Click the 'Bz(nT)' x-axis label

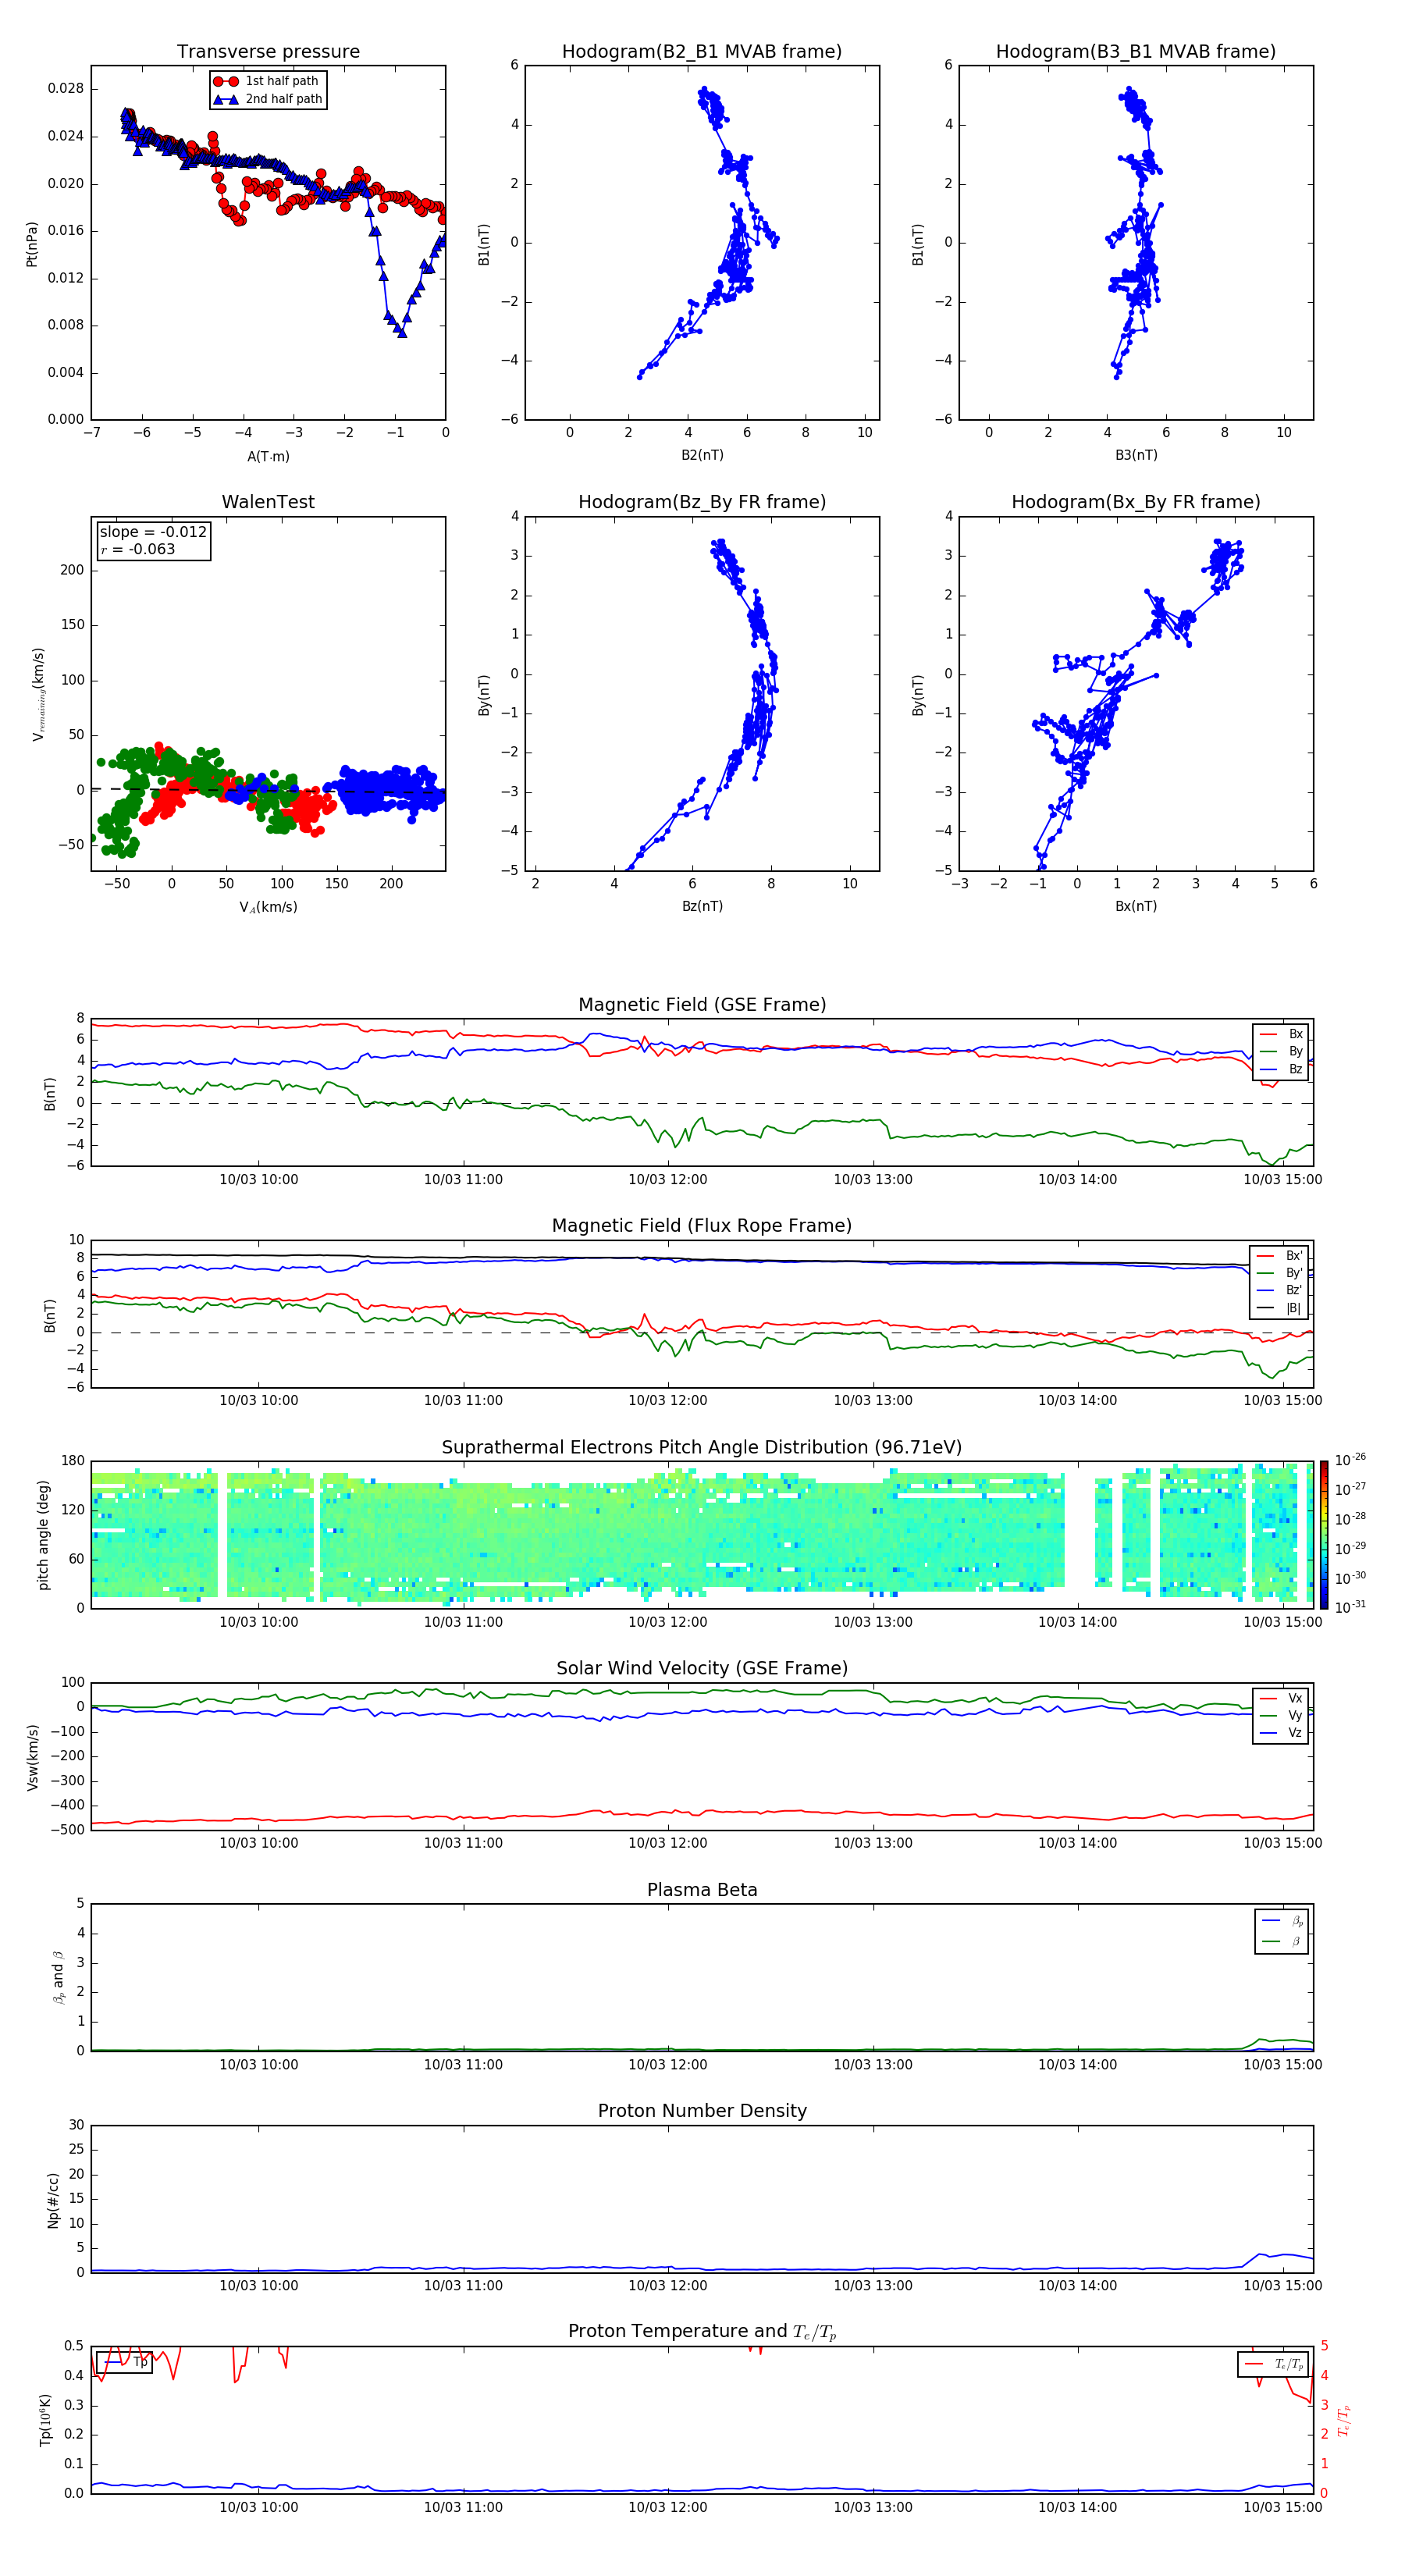tap(702, 906)
